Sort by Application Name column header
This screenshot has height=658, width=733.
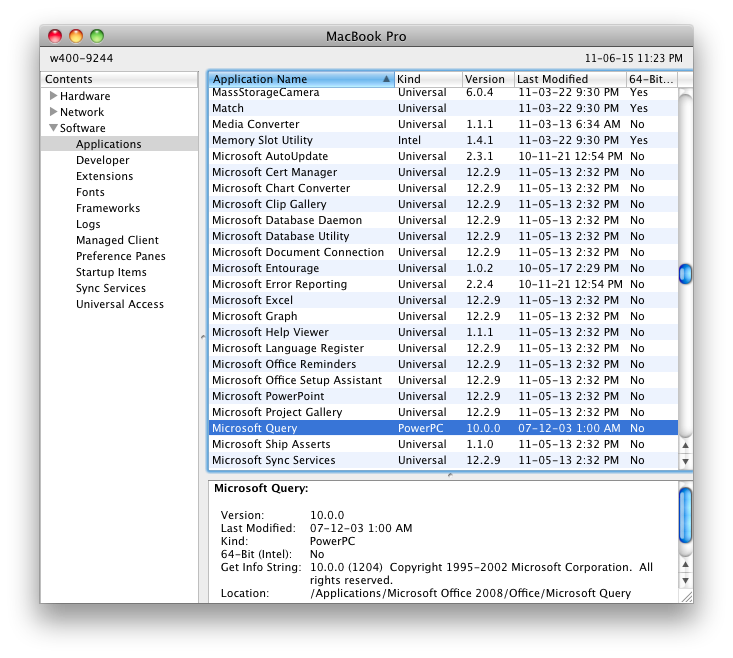pyautogui.click(x=301, y=79)
